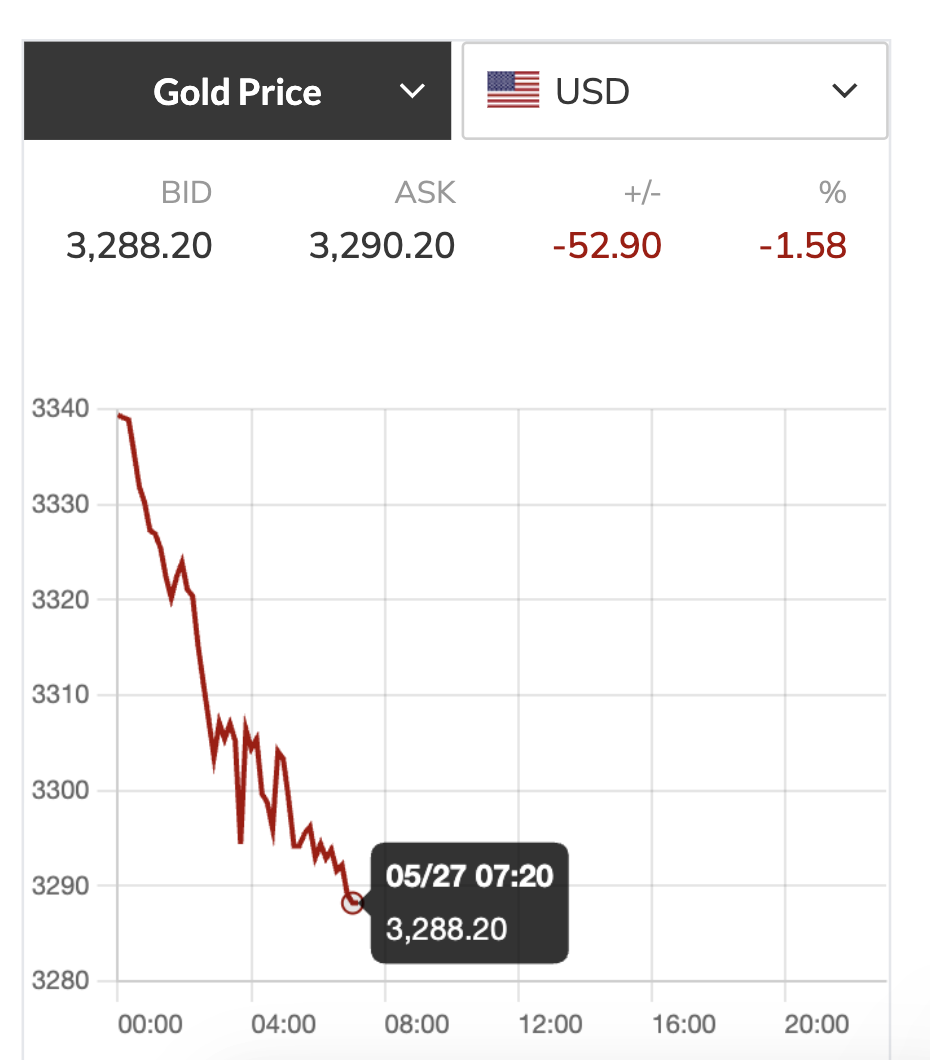Click the -1.58 percent value
The height and width of the screenshot is (1060, 930).
[802, 245]
